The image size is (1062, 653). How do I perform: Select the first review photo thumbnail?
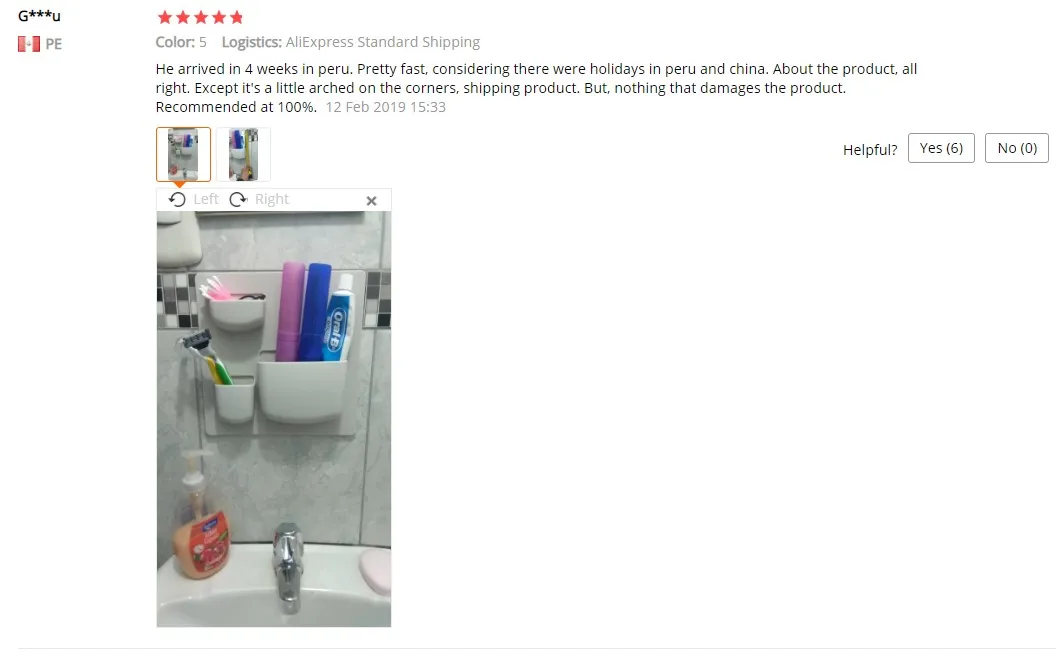click(x=184, y=154)
